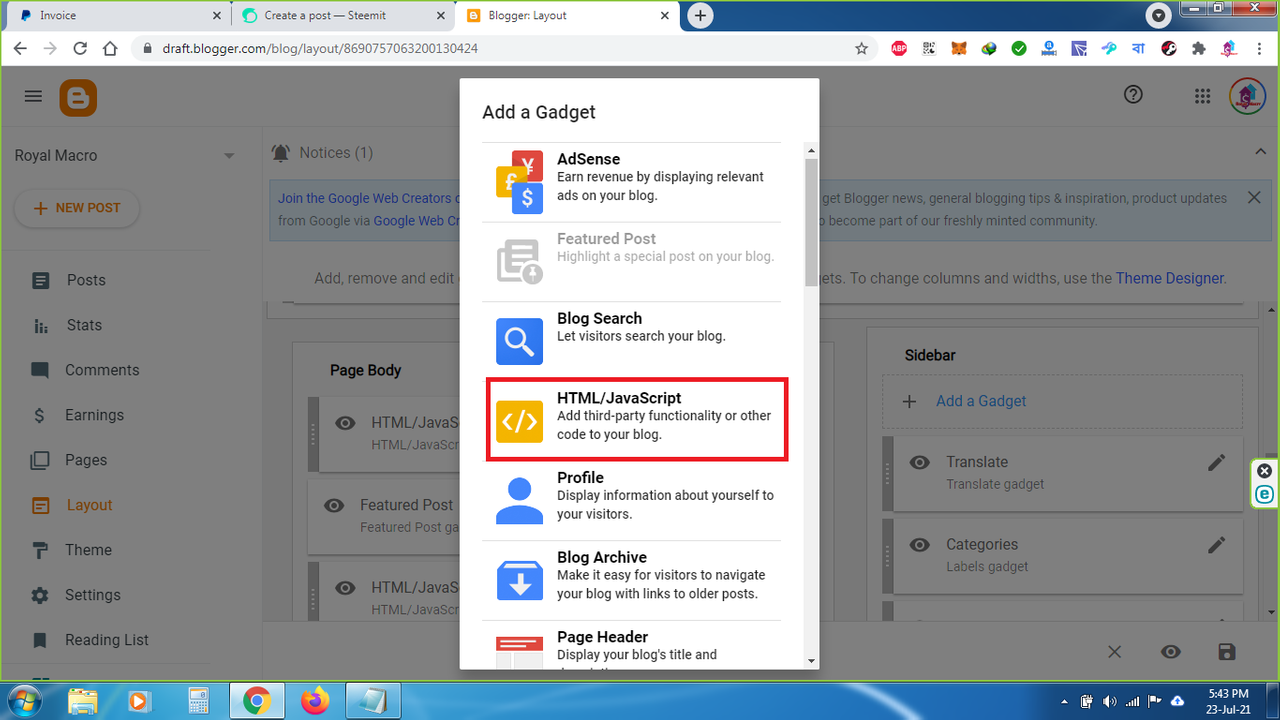
Task: Click the gadget list scrollbar thumb
Action: 811,222
